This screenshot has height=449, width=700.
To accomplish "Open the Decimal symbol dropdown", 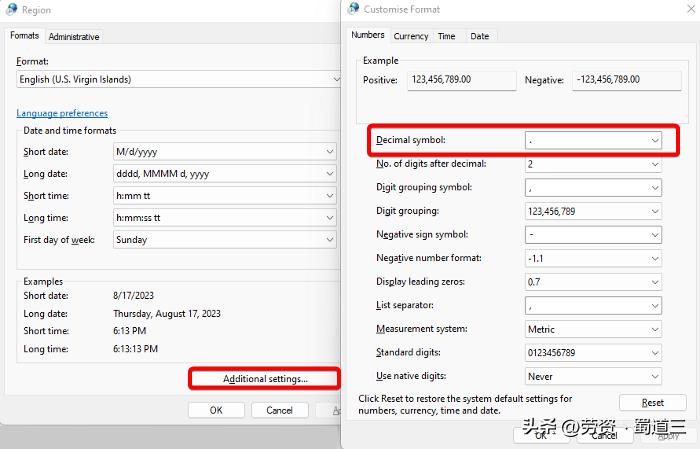I will click(593, 140).
